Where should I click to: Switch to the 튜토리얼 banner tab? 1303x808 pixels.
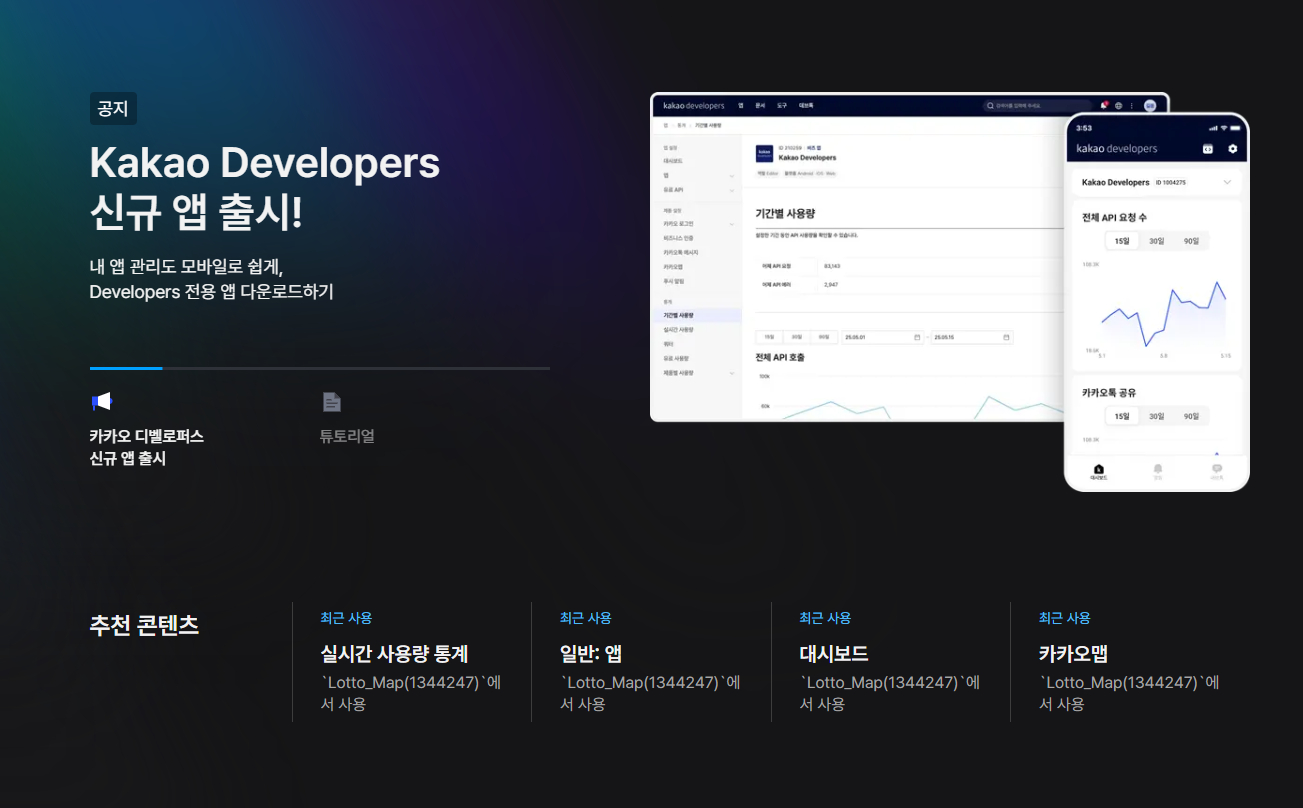(x=347, y=419)
